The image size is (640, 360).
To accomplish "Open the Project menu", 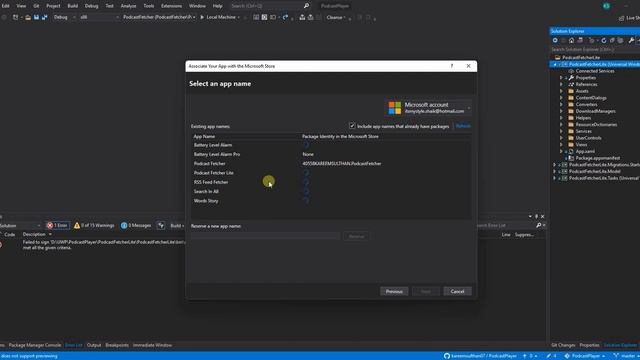I will pos(53,6).
